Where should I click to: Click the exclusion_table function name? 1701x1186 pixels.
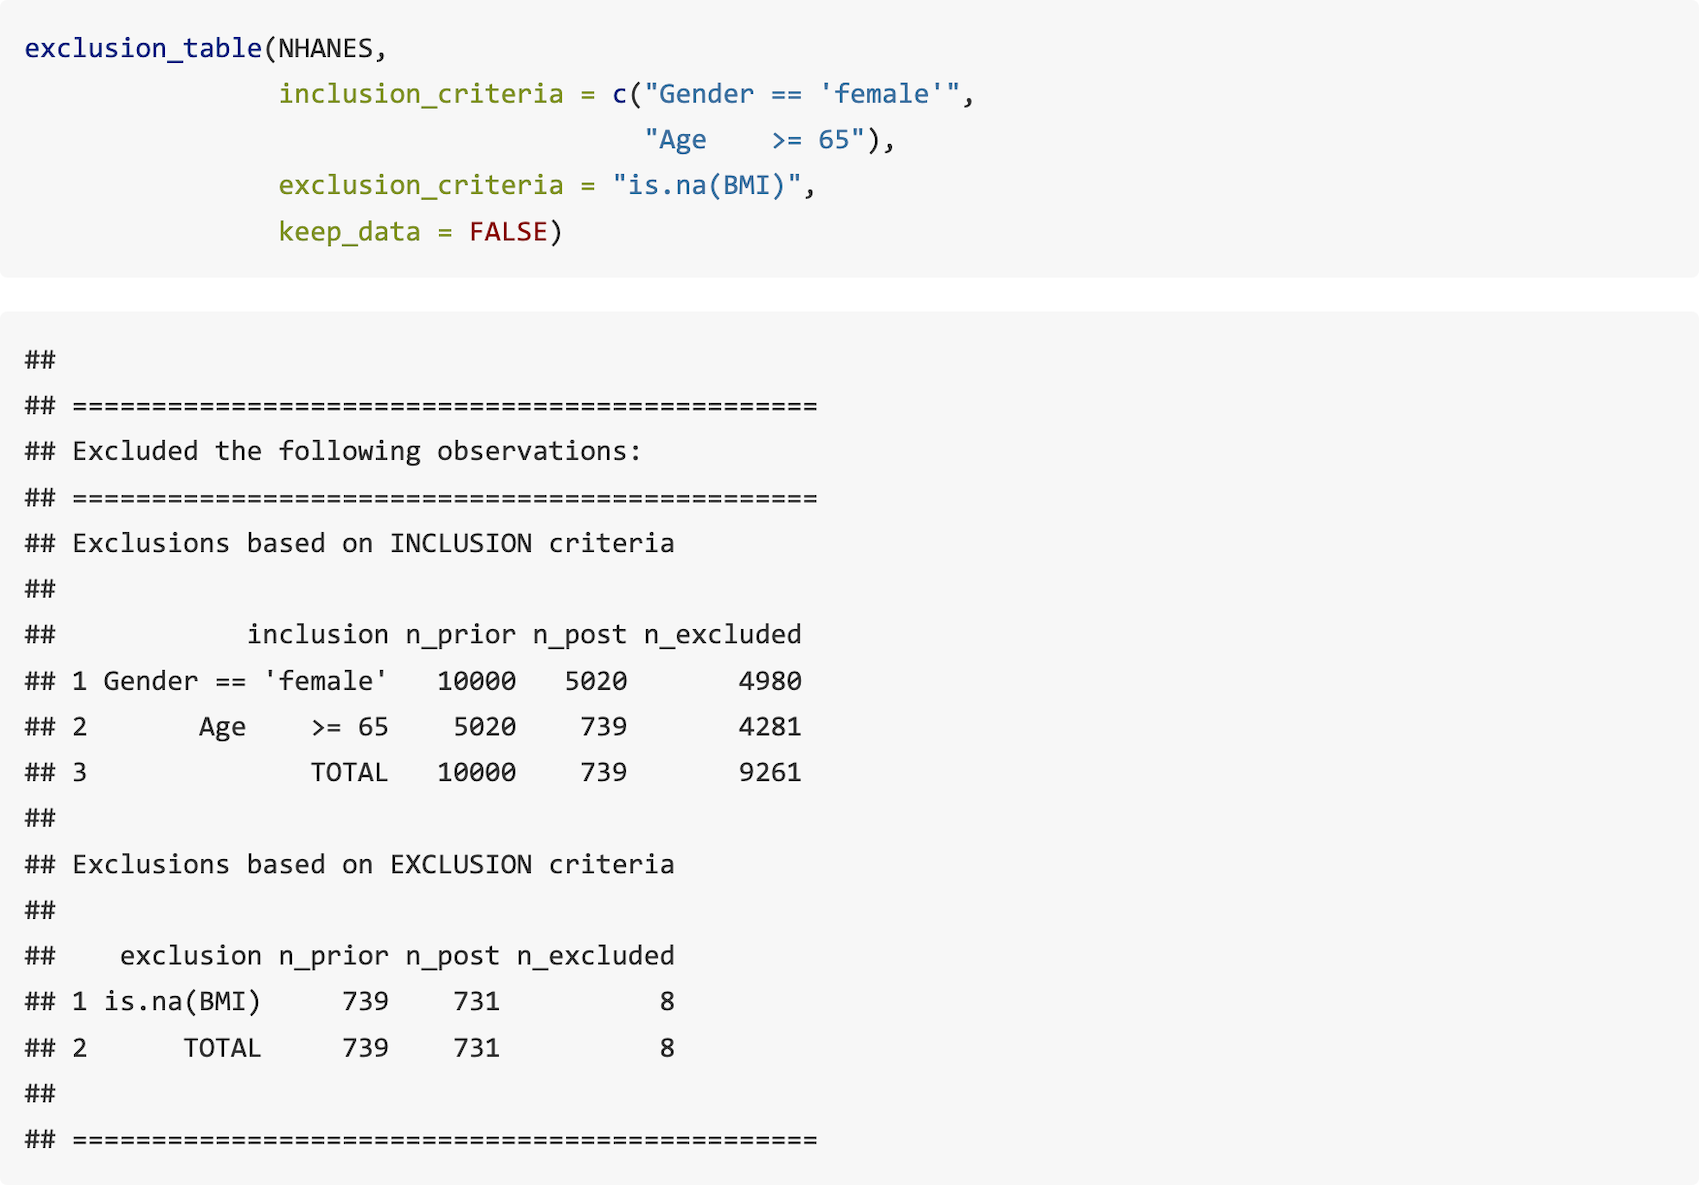143,48
